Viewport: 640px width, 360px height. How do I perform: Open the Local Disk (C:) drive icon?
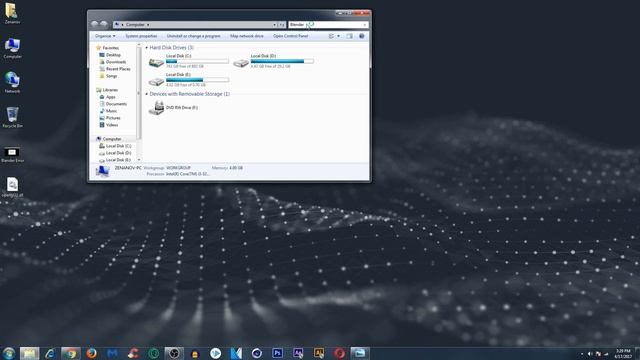(156, 62)
